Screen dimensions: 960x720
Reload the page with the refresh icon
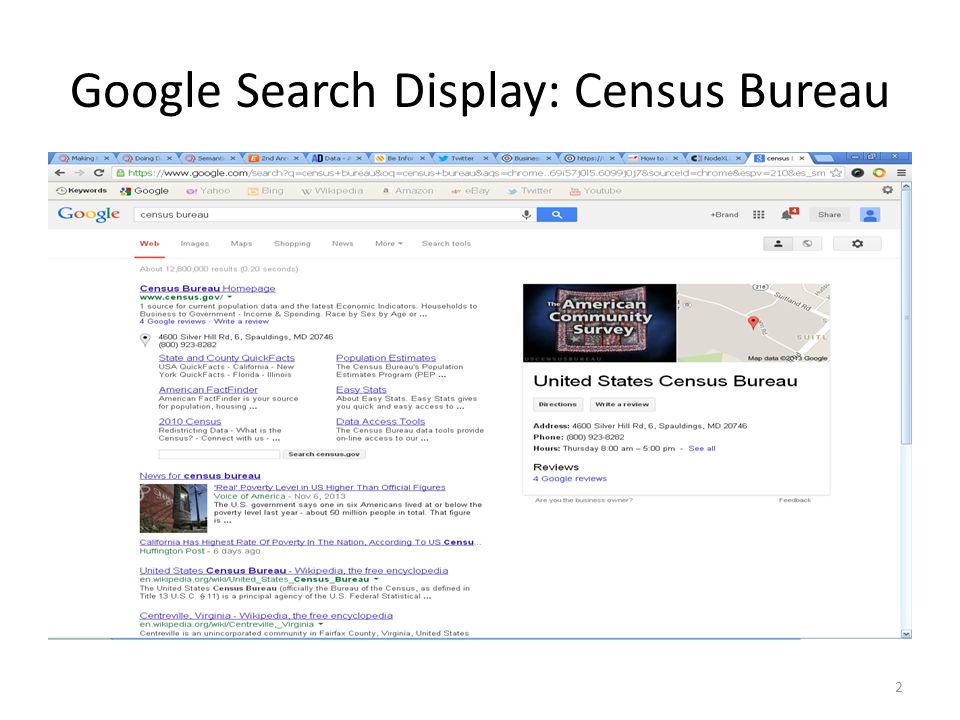tap(99, 173)
